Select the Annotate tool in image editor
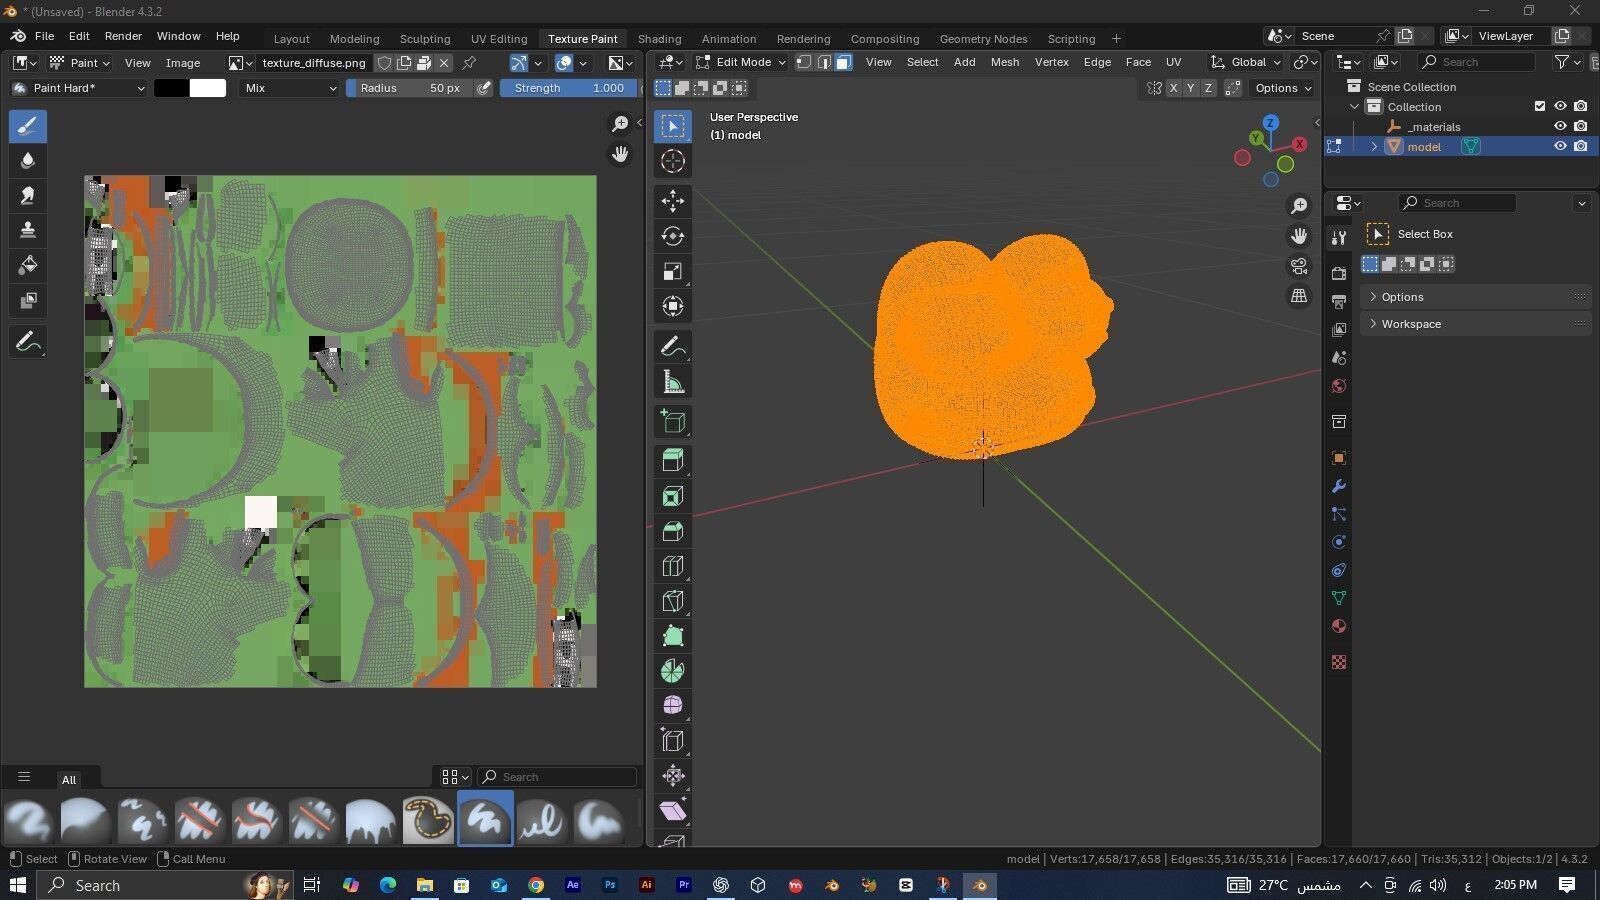 point(28,341)
